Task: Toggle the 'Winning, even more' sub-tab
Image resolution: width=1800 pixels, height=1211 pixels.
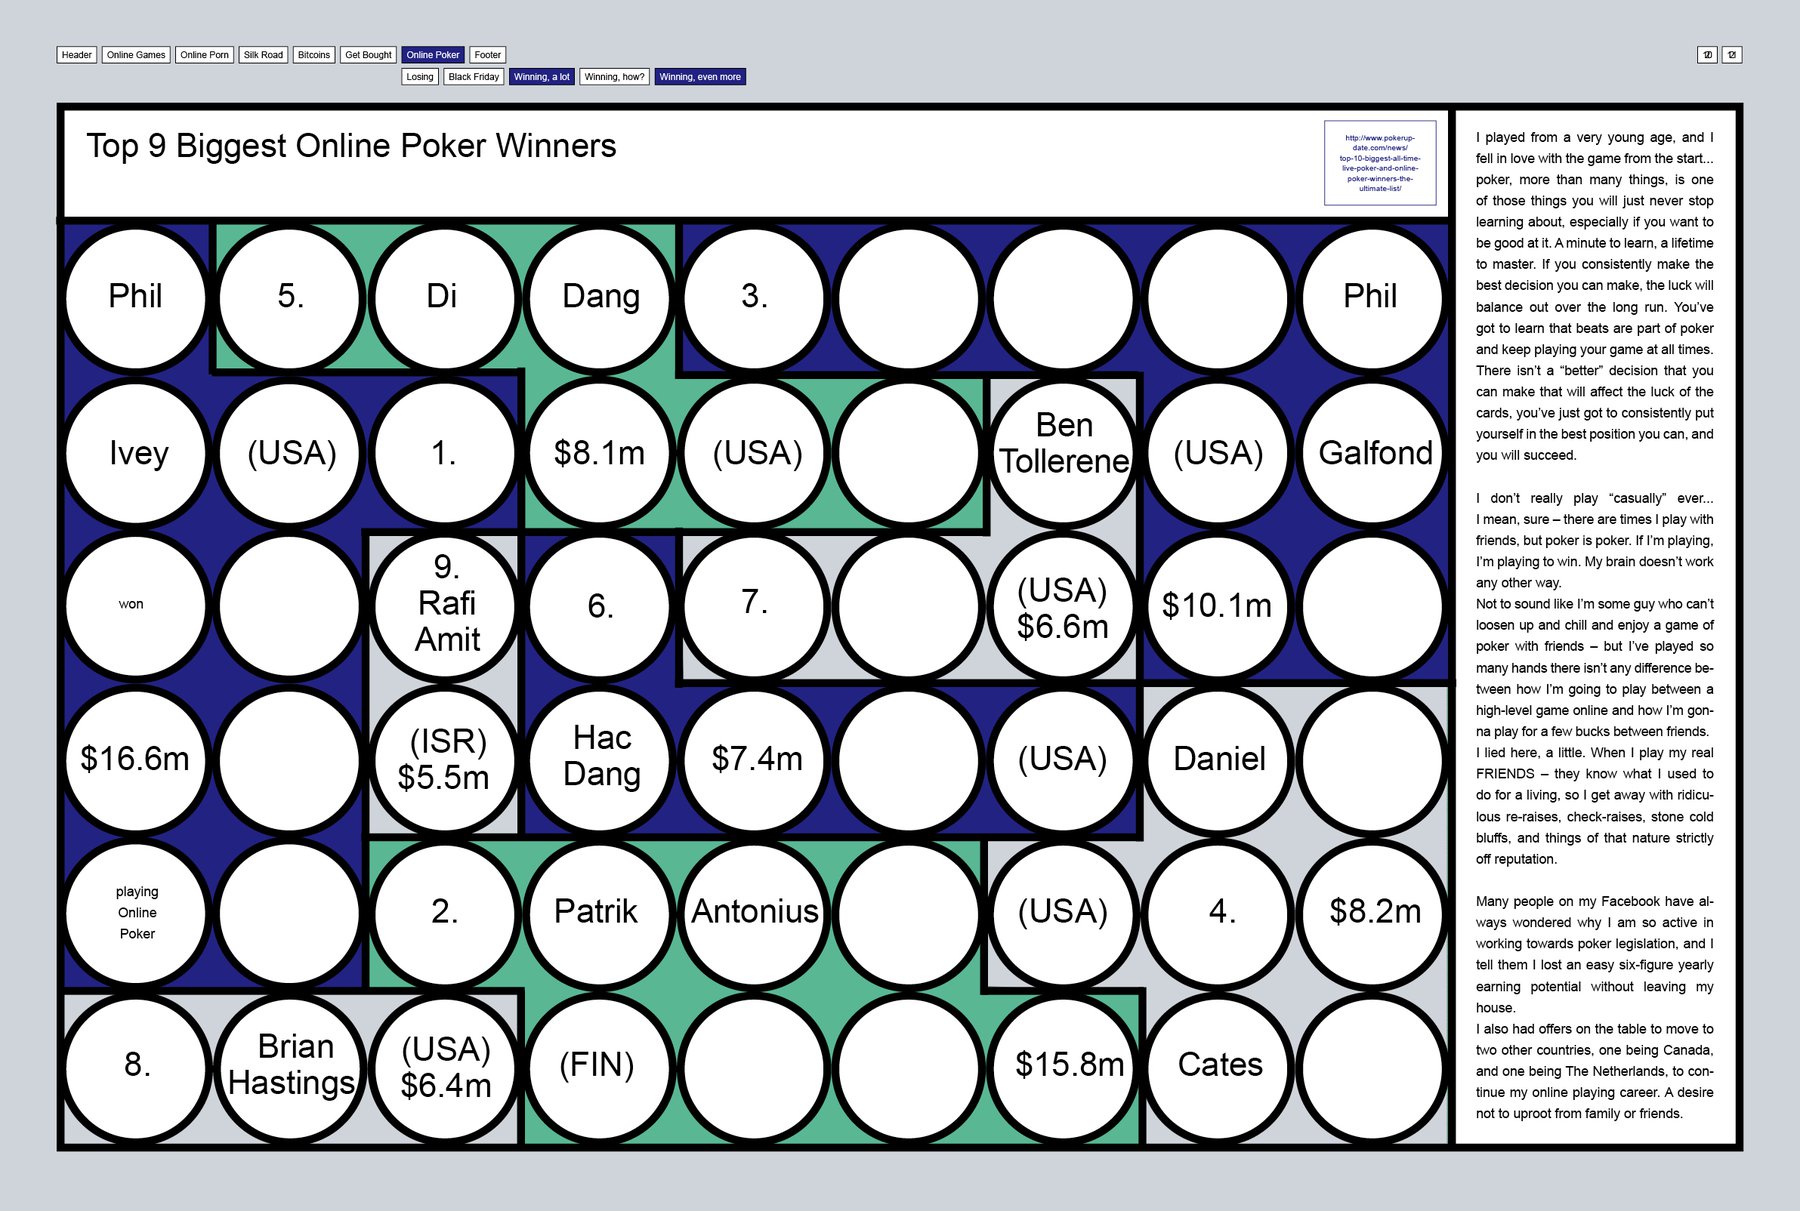Action: point(700,77)
